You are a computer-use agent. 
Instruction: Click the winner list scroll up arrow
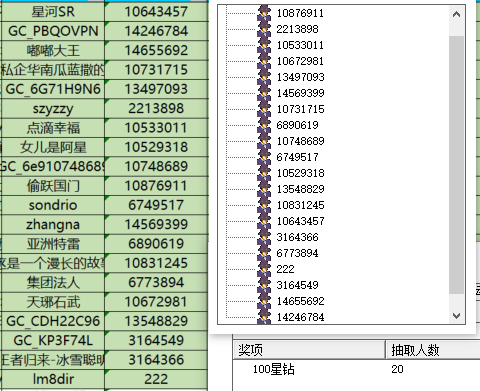pyautogui.click(x=456, y=14)
